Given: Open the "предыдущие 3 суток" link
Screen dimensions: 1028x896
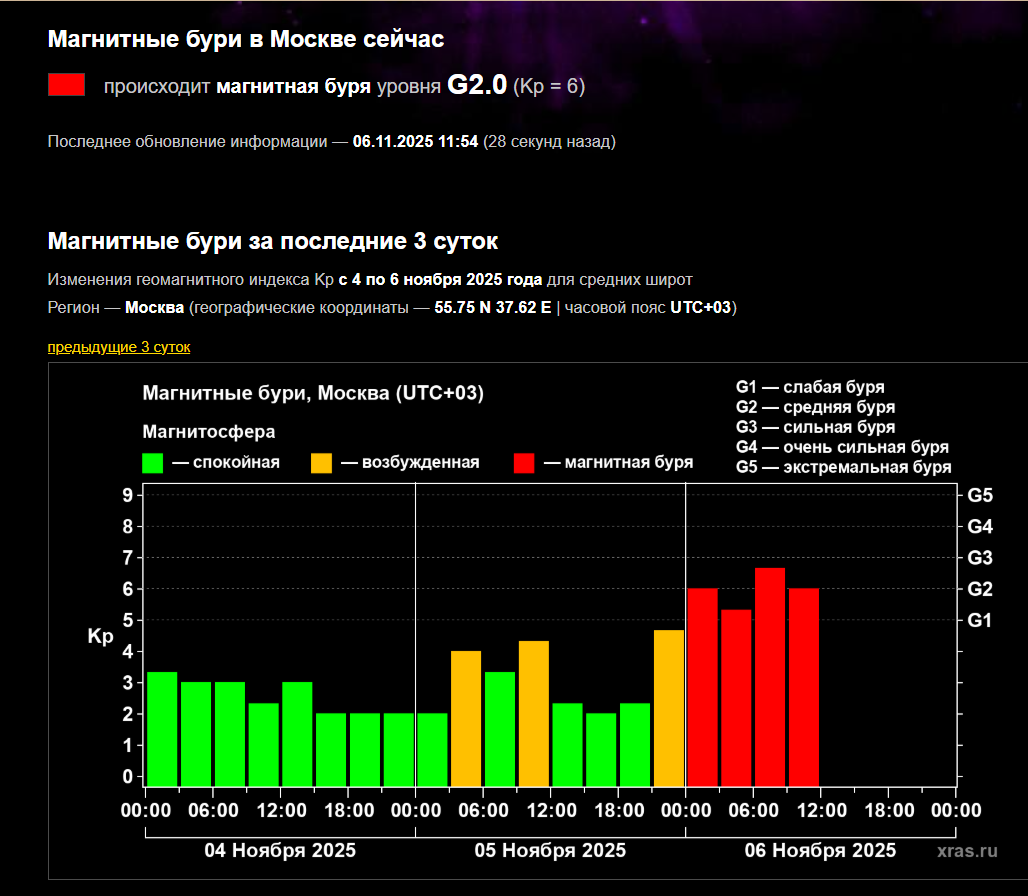Looking at the screenshot, I should 118,347.
